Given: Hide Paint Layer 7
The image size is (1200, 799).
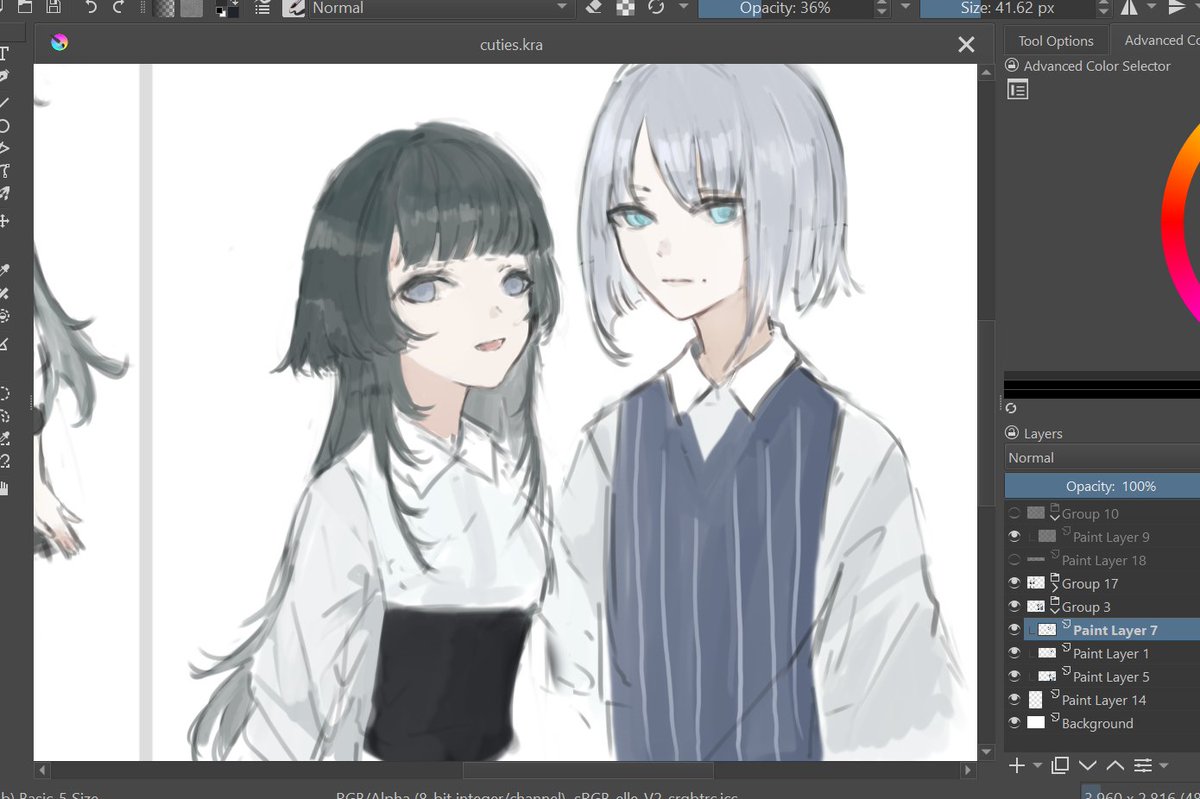Looking at the screenshot, I should click(x=1015, y=630).
